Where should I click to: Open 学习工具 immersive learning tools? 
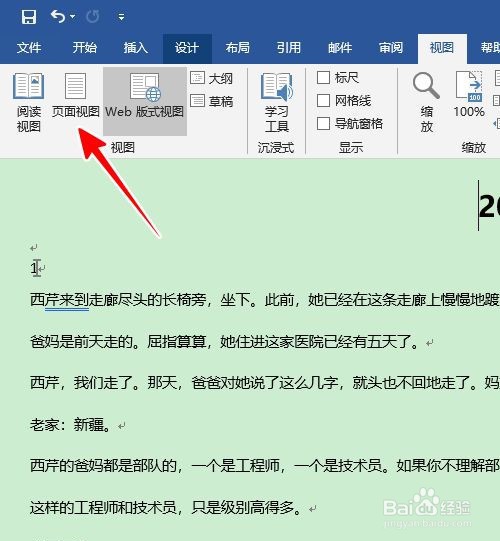277,102
